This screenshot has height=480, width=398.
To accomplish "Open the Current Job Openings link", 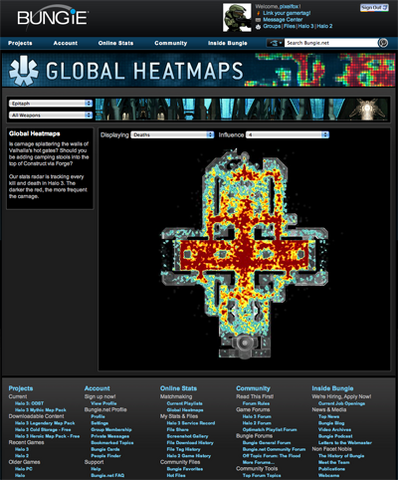I will pyautogui.click(x=342, y=403).
